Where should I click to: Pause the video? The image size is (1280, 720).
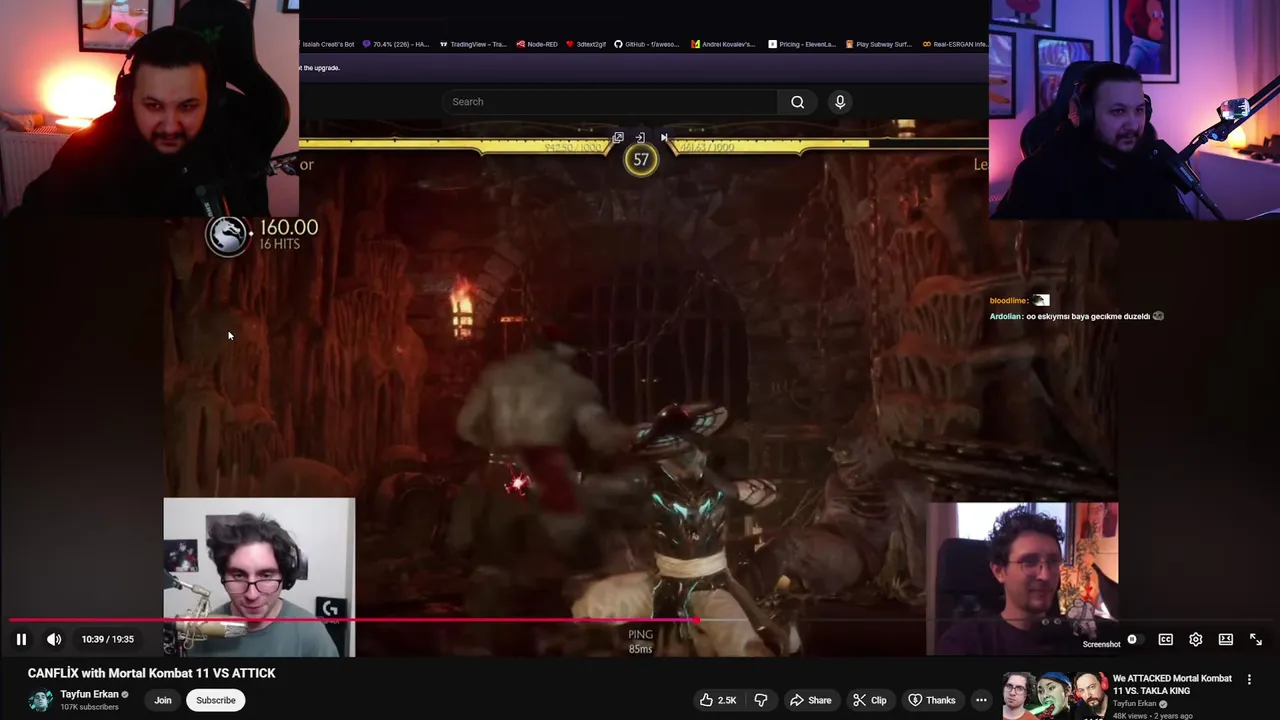click(21, 639)
